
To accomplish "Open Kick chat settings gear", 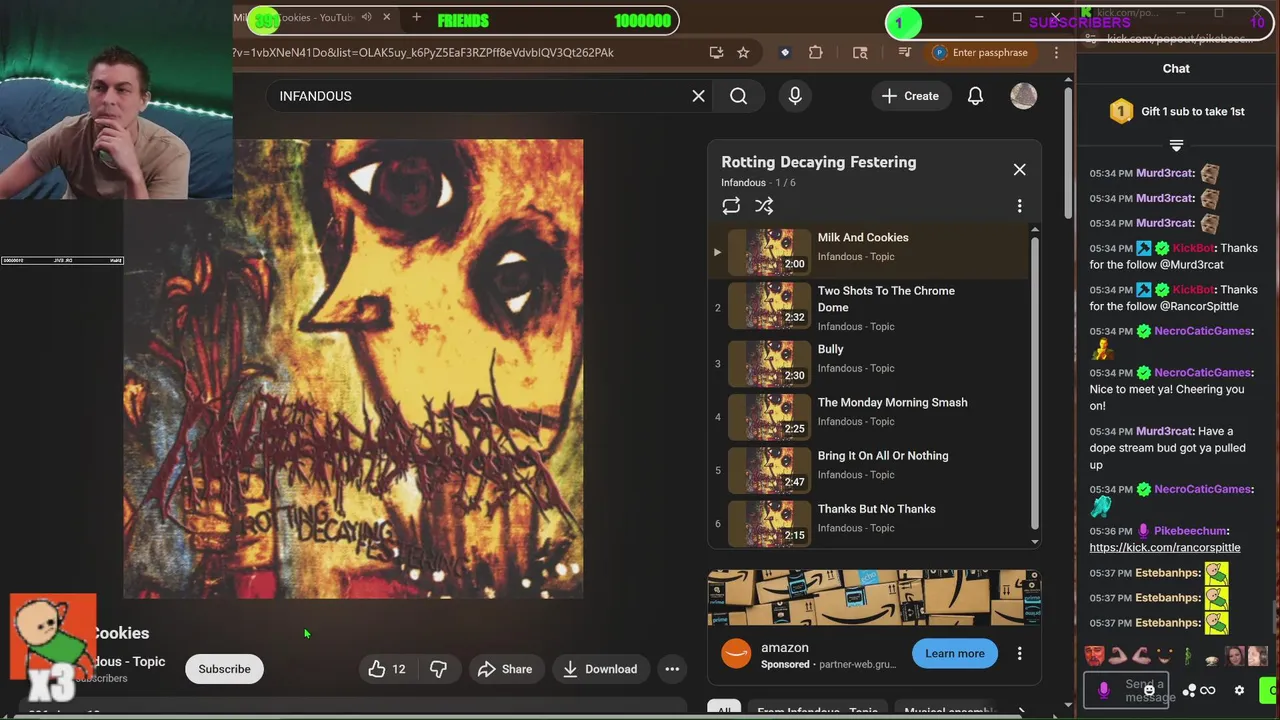I will [1239, 690].
